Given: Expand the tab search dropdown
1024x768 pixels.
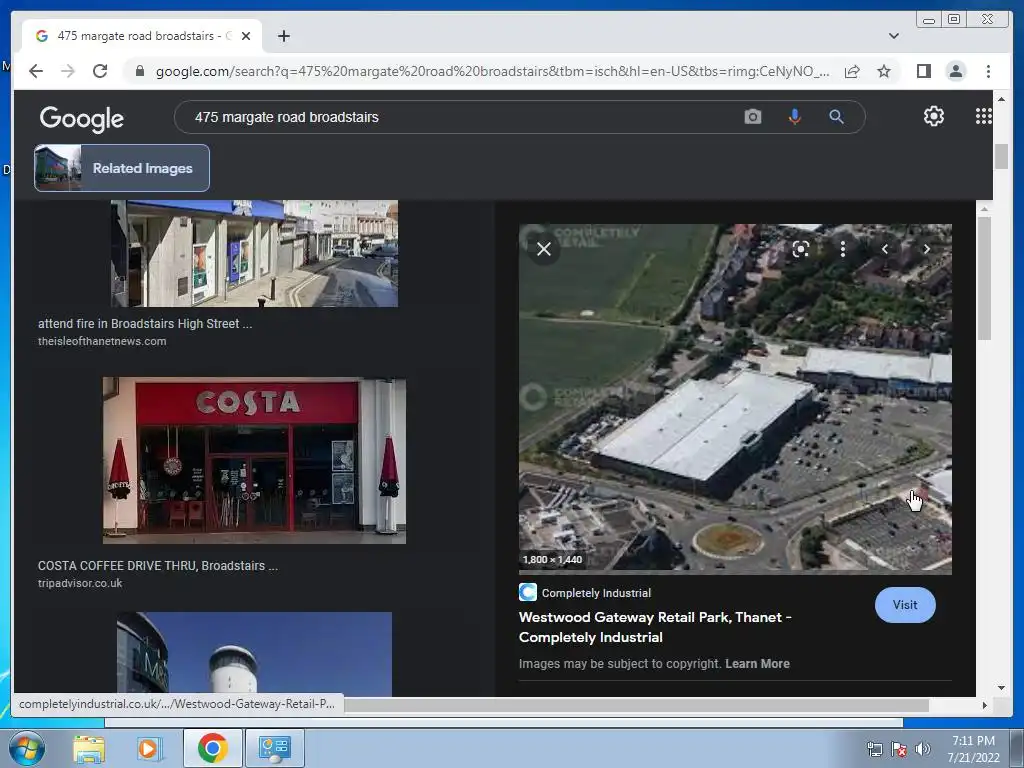Looking at the screenshot, I should coord(893,36).
